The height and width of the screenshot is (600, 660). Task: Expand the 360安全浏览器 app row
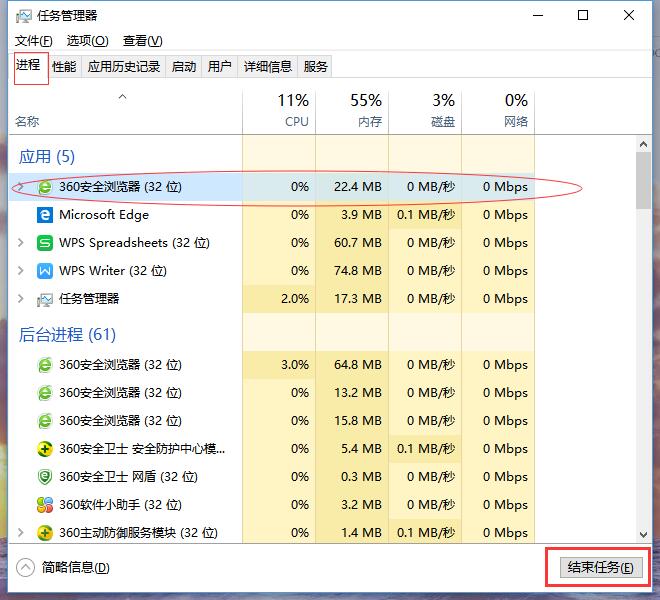click(x=20, y=187)
